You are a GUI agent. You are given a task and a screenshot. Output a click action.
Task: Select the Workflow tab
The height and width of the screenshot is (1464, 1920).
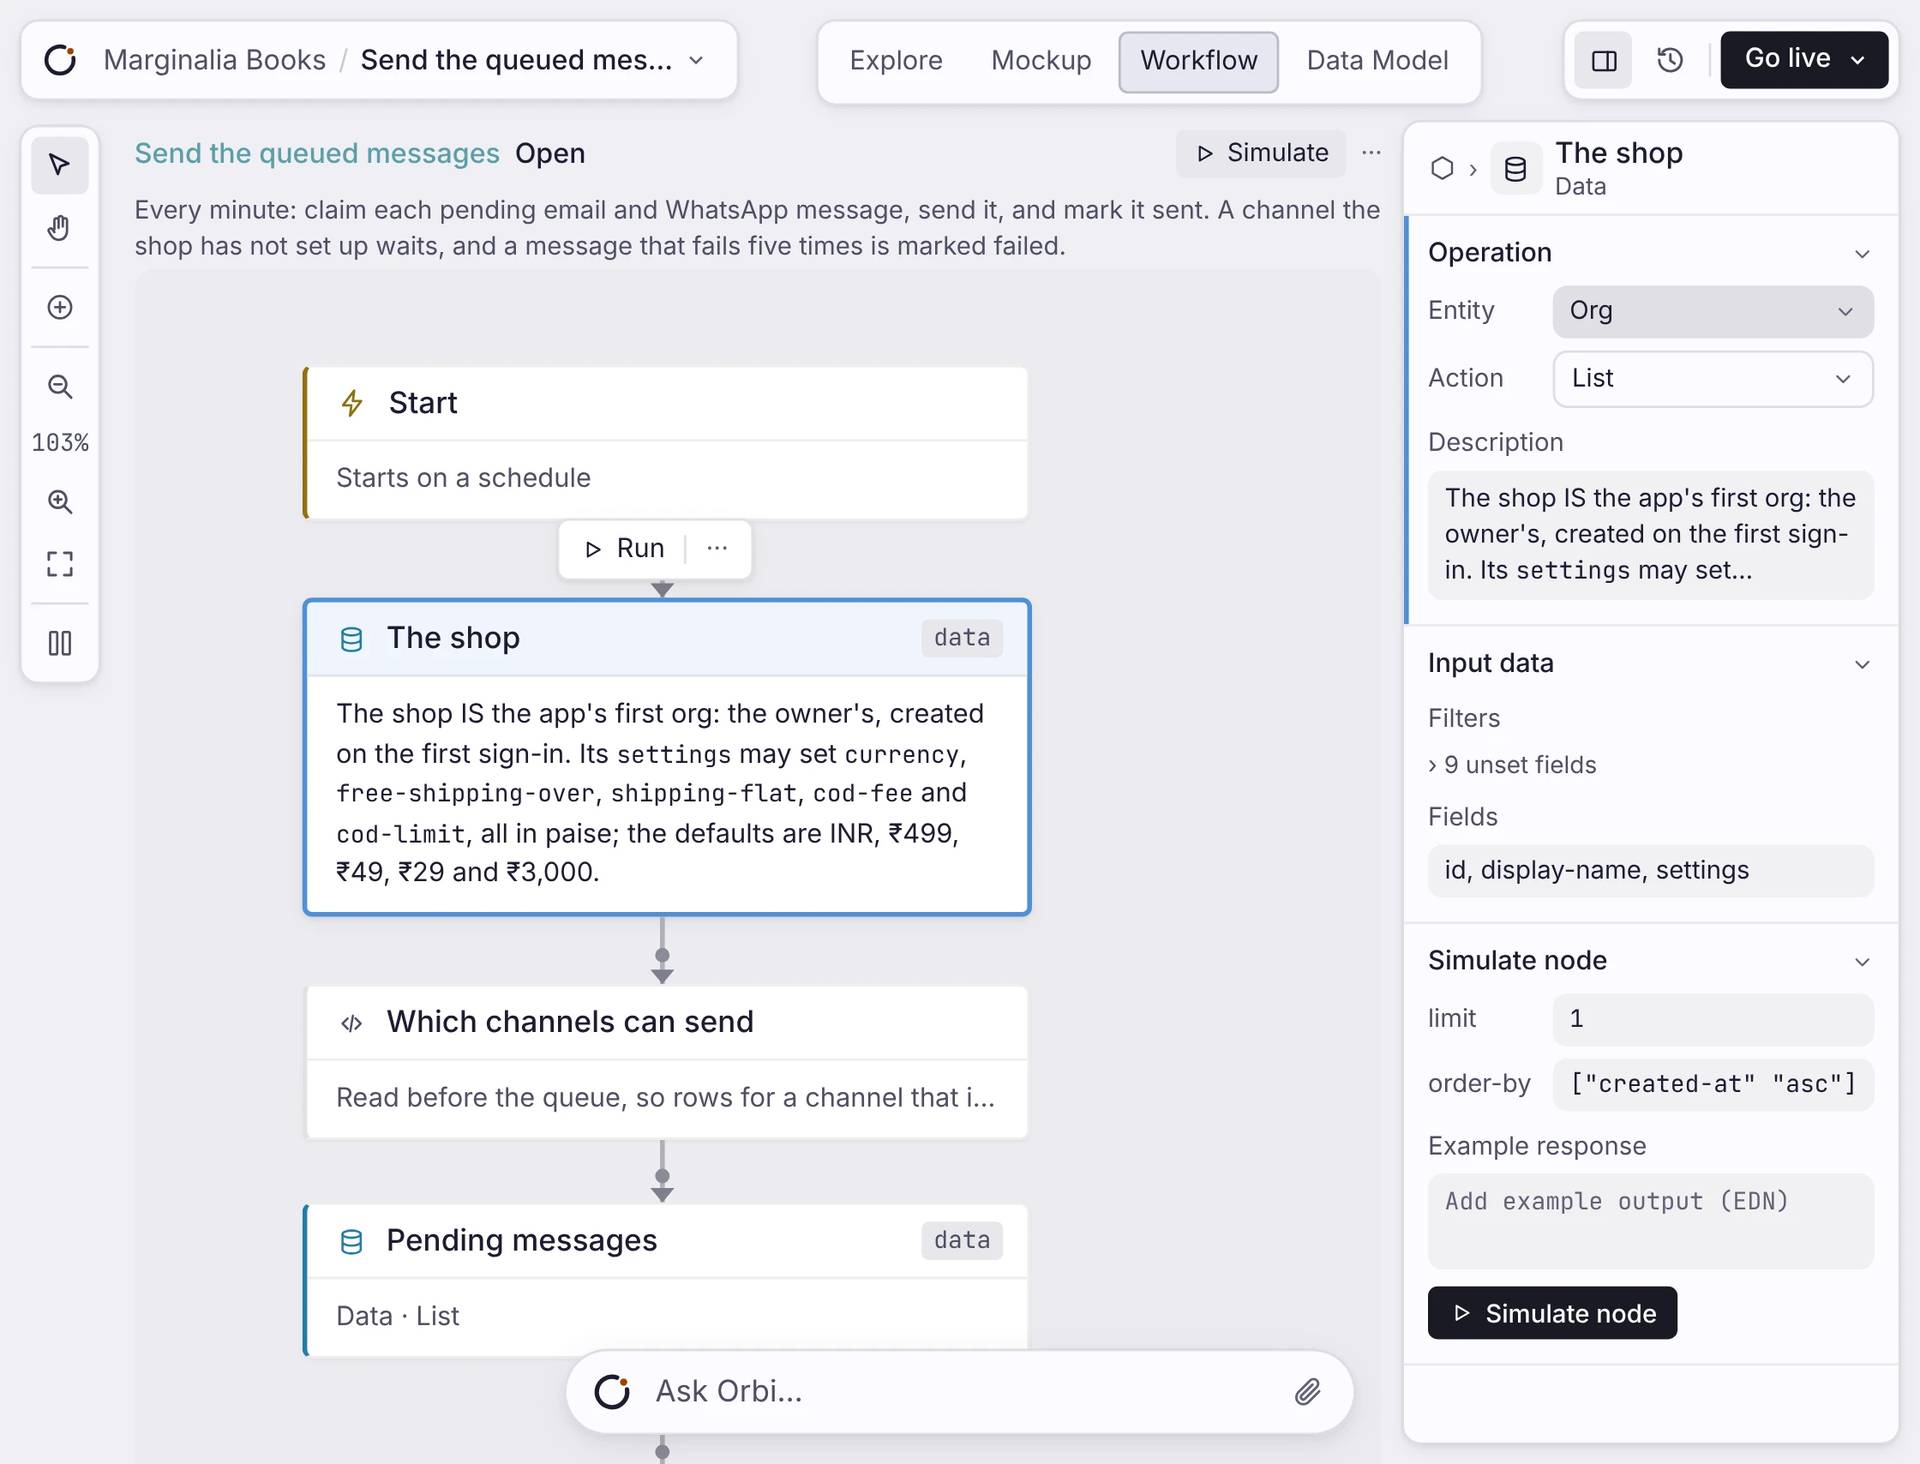coord(1198,60)
